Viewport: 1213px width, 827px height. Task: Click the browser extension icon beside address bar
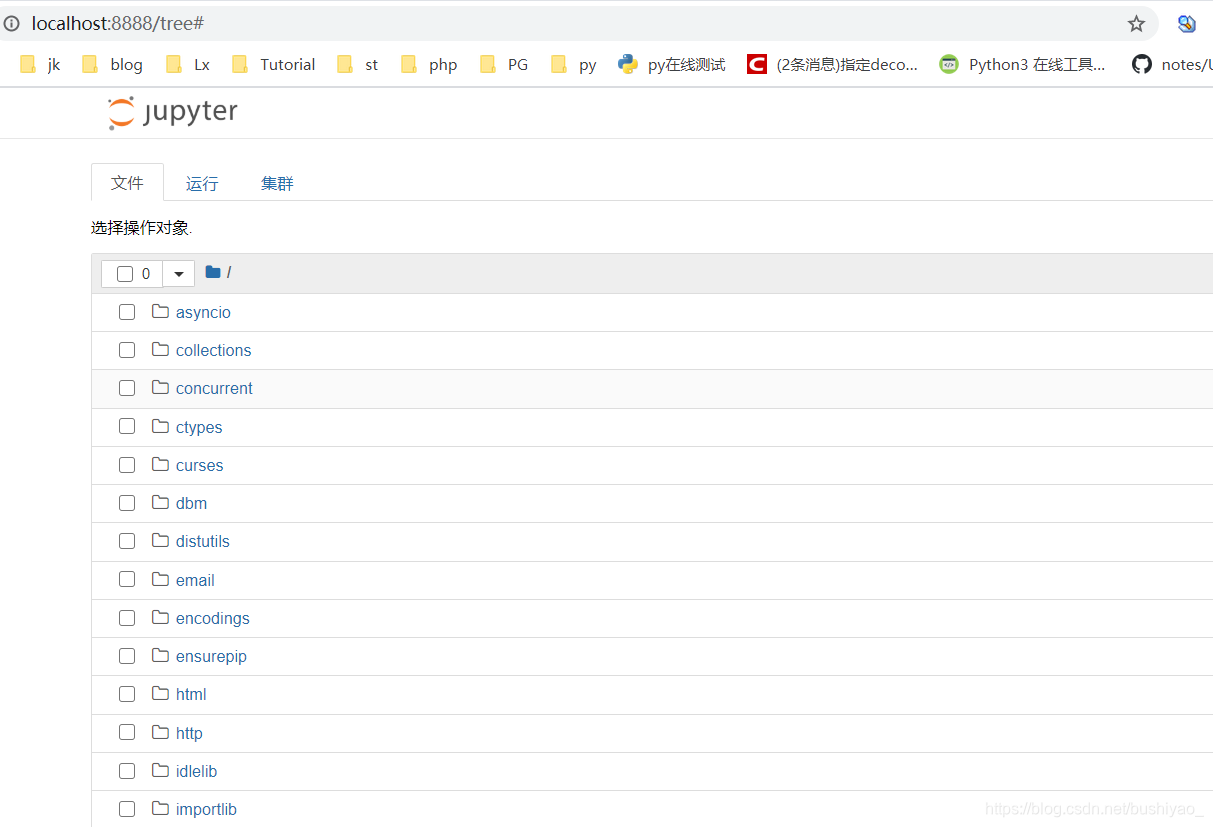1186,22
